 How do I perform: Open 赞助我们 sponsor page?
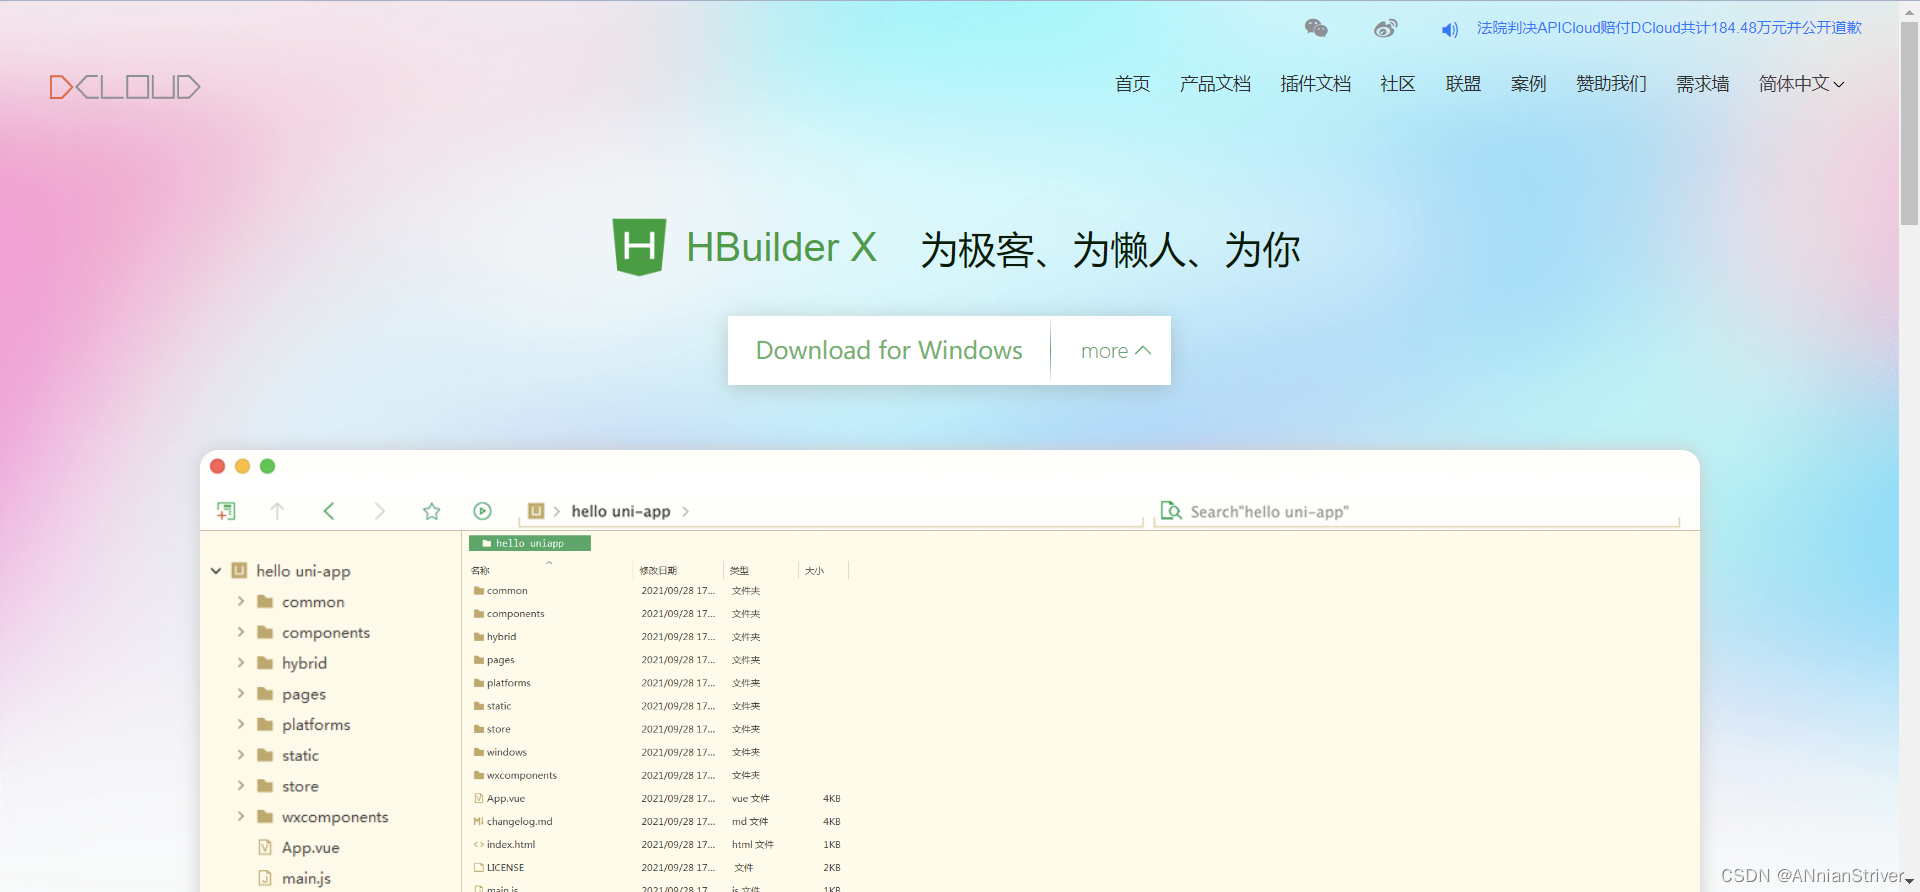pos(1611,84)
